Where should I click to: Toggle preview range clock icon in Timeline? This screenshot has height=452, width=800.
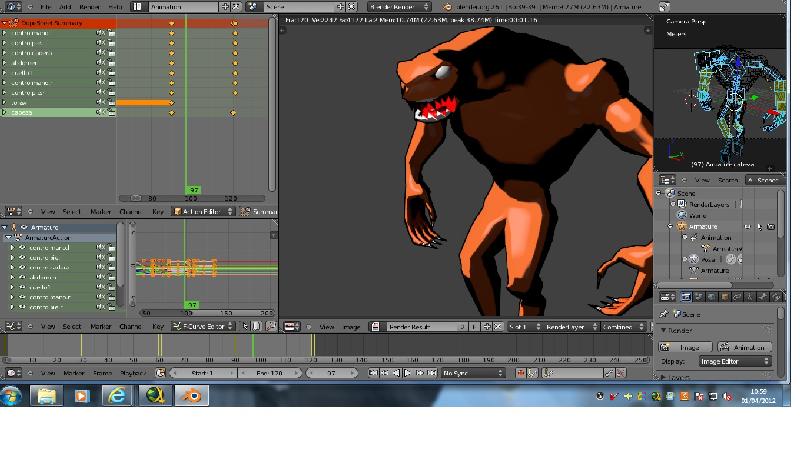[160, 373]
